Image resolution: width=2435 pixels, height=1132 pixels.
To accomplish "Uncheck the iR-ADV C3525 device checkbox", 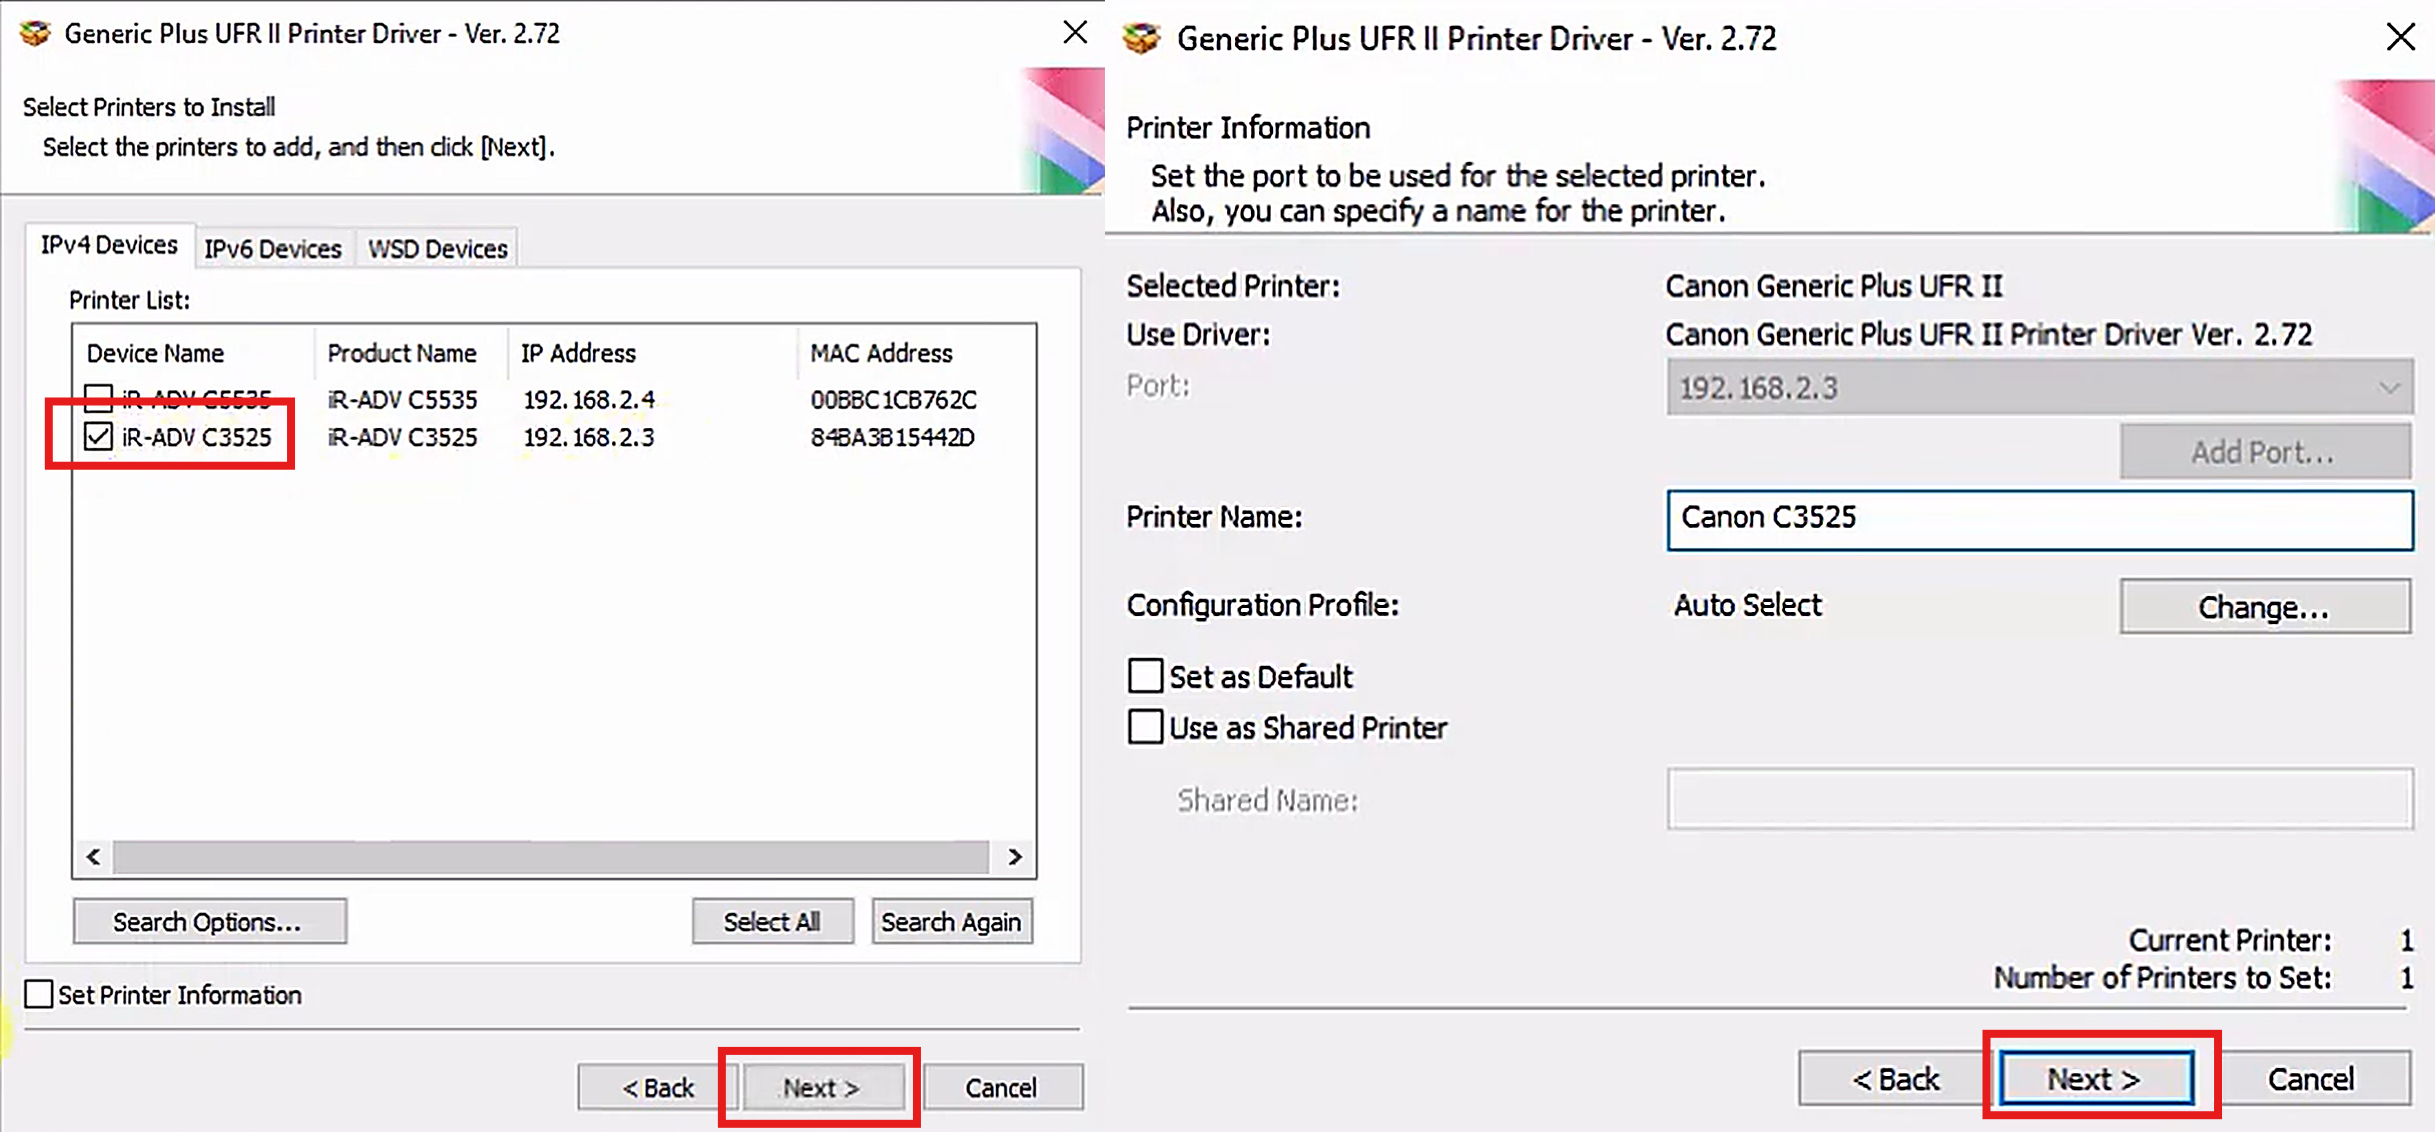I will pyautogui.click(x=98, y=437).
